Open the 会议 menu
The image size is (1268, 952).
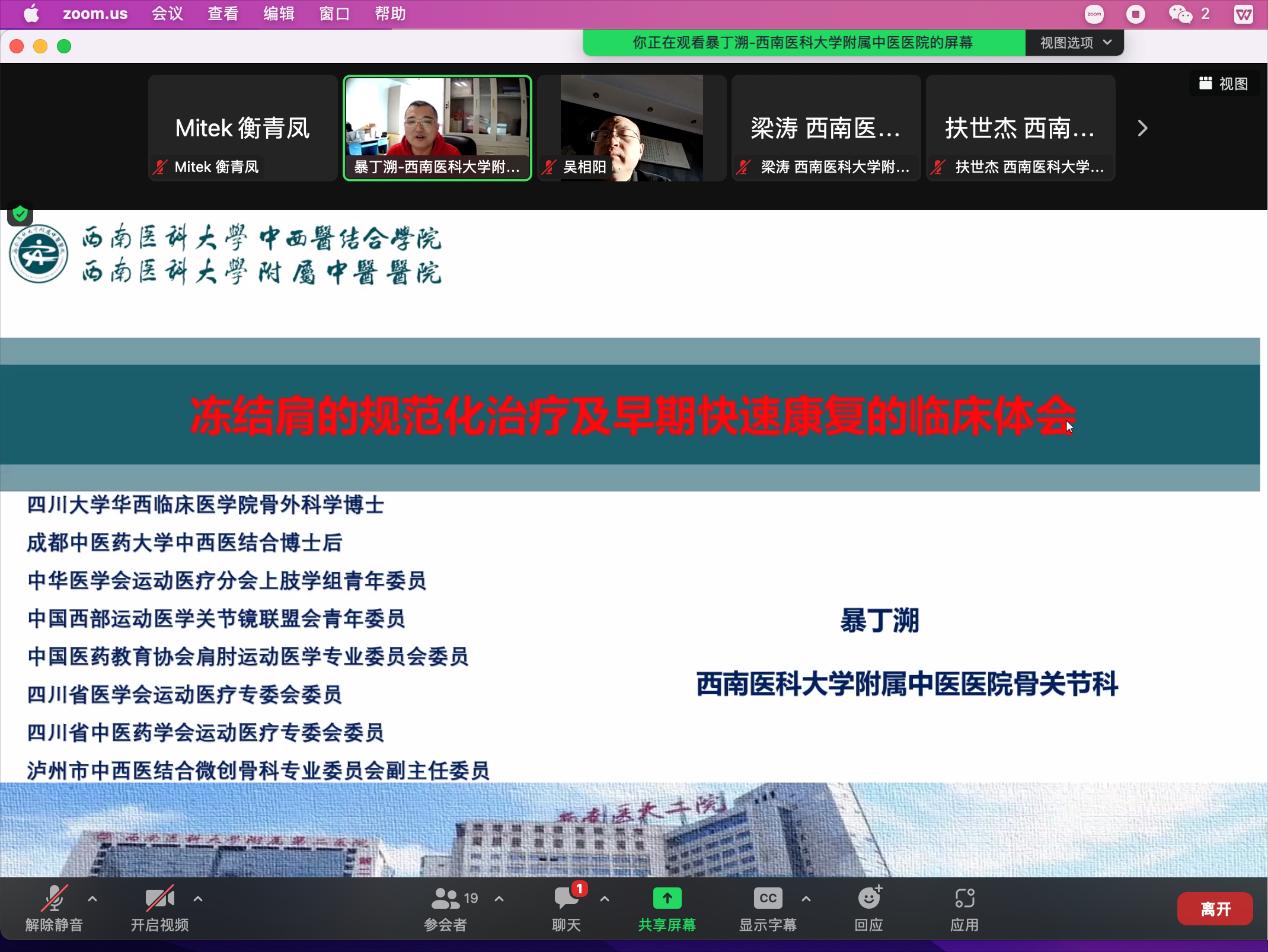coord(167,14)
